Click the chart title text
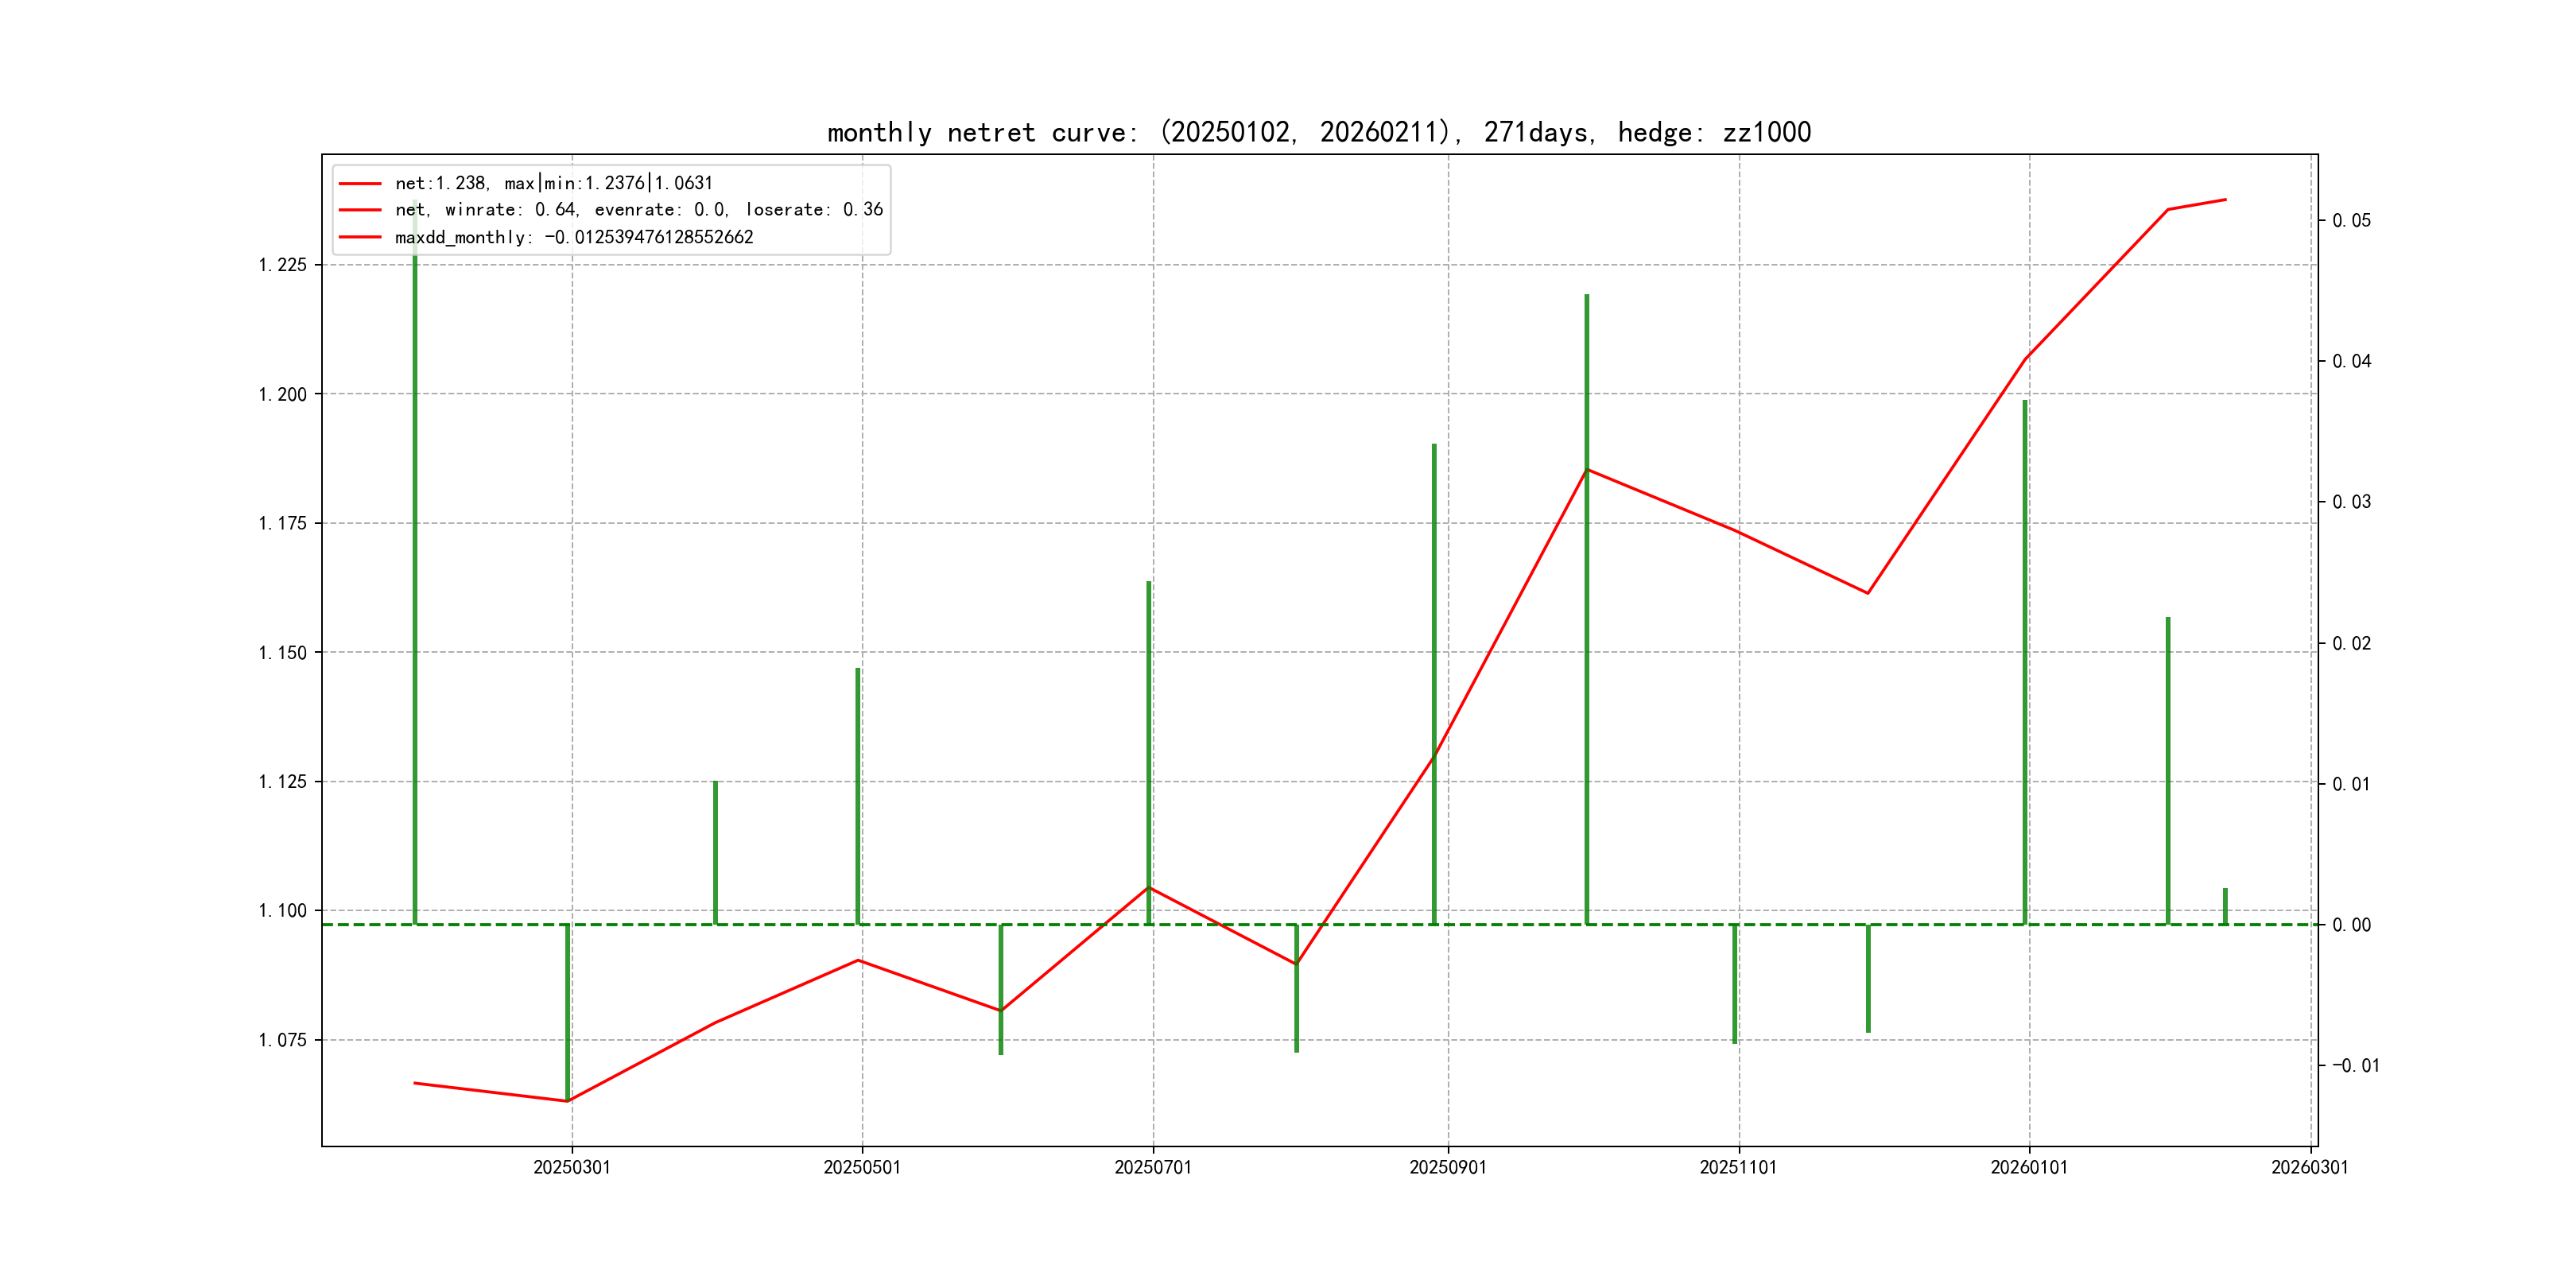Screen dimensions: 2576x1288 point(1318,132)
